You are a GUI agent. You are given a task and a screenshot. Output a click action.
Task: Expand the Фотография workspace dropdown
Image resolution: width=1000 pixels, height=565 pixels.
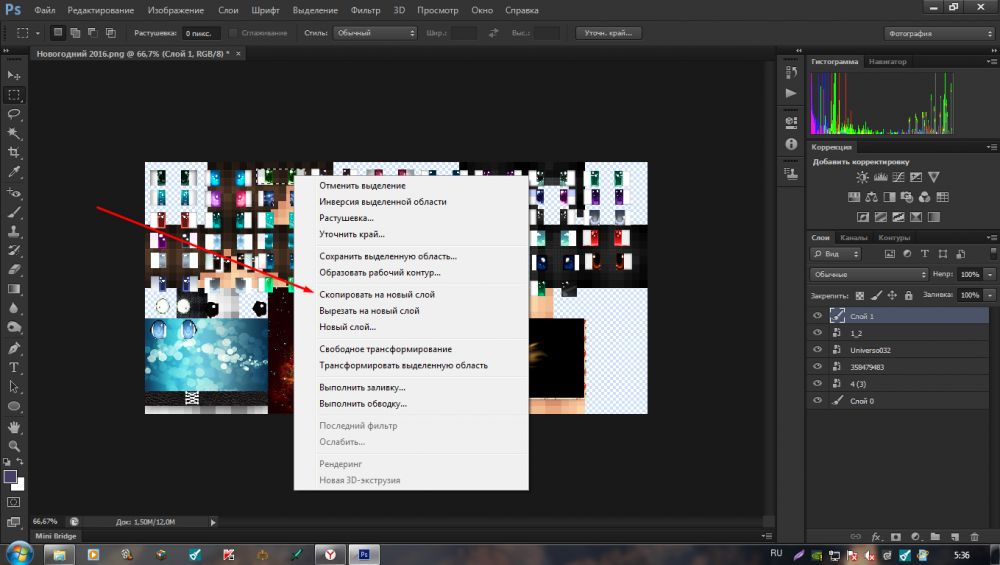tap(938, 32)
